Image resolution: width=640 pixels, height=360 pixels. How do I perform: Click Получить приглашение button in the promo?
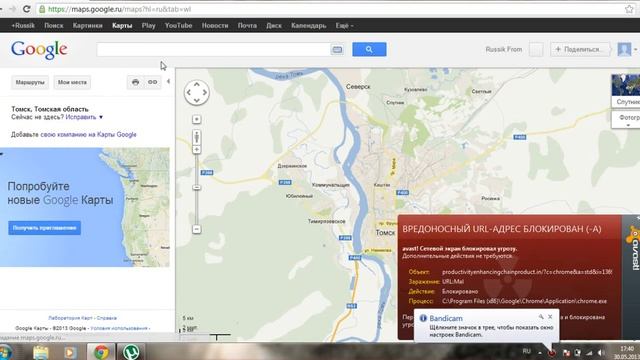click(44, 228)
